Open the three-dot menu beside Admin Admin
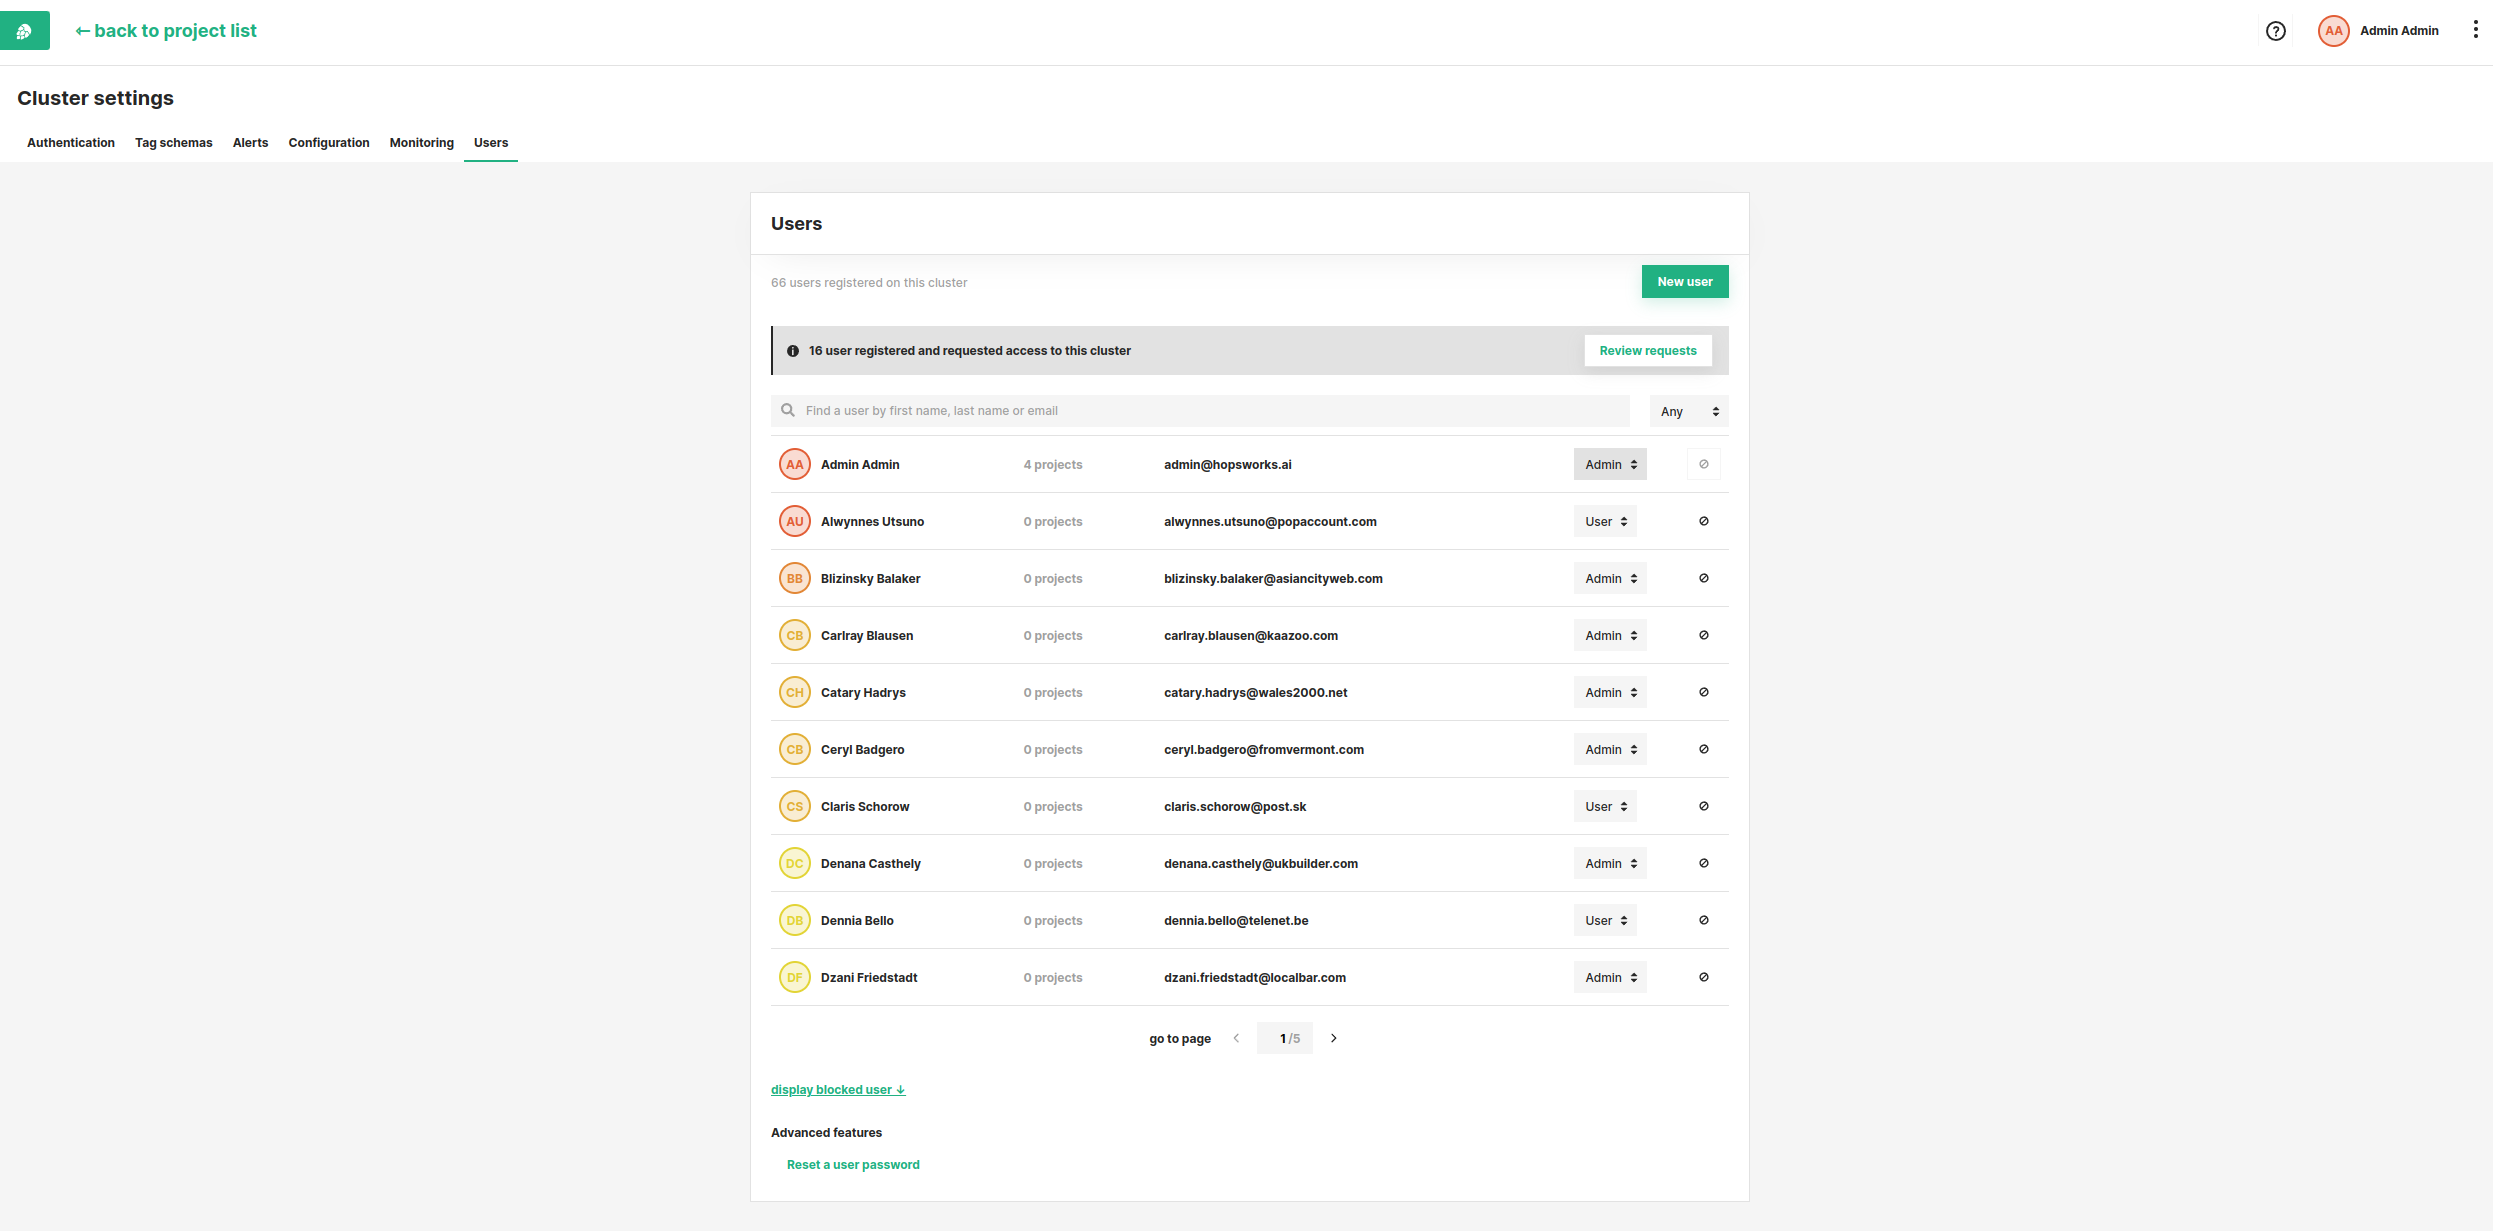Screen dimensions: 2493x1231 click(2475, 30)
